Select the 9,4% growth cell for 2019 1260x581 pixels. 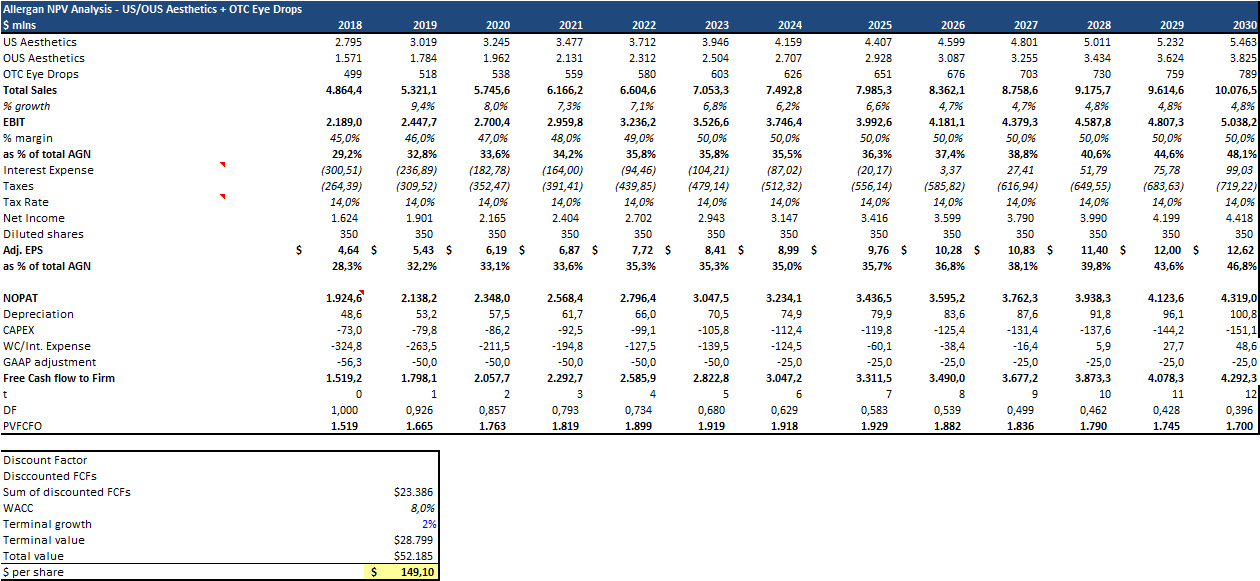[x=423, y=106]
